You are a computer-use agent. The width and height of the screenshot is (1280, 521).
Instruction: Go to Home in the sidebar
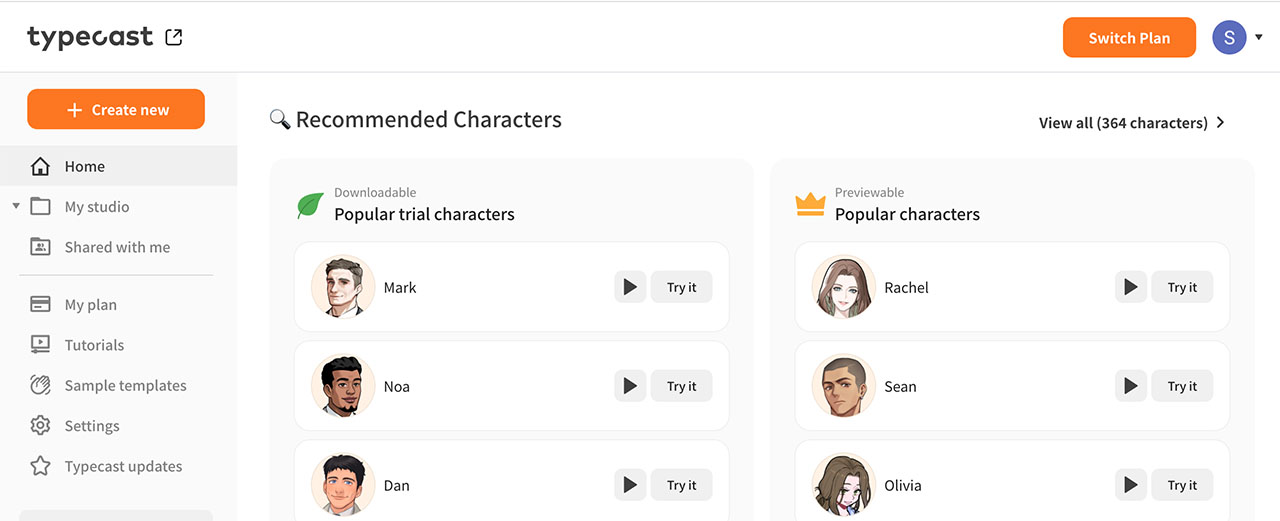pos(85,167)
